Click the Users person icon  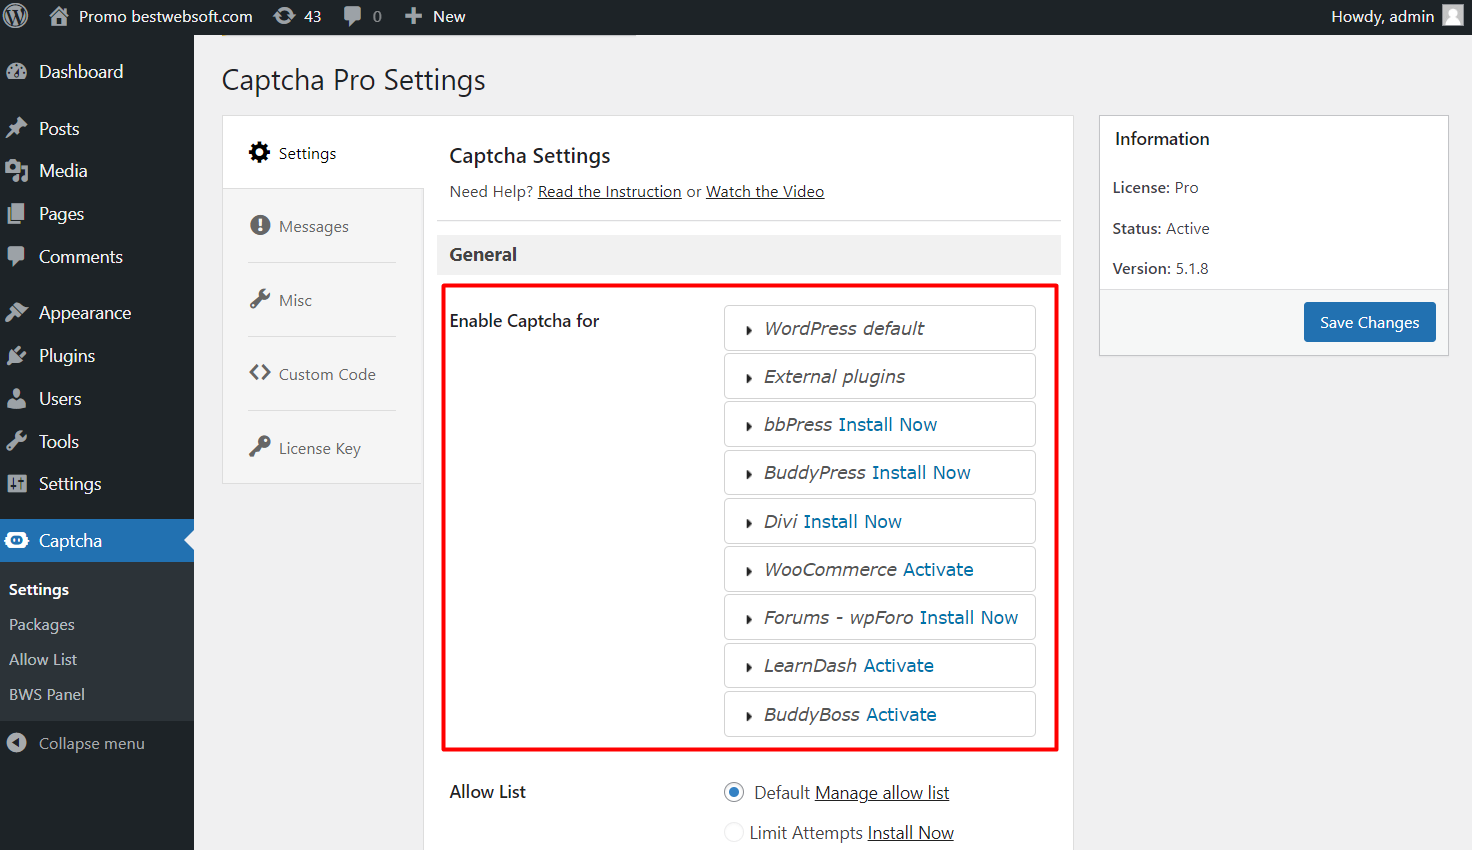pyautogui.click(x=17, y=398)
